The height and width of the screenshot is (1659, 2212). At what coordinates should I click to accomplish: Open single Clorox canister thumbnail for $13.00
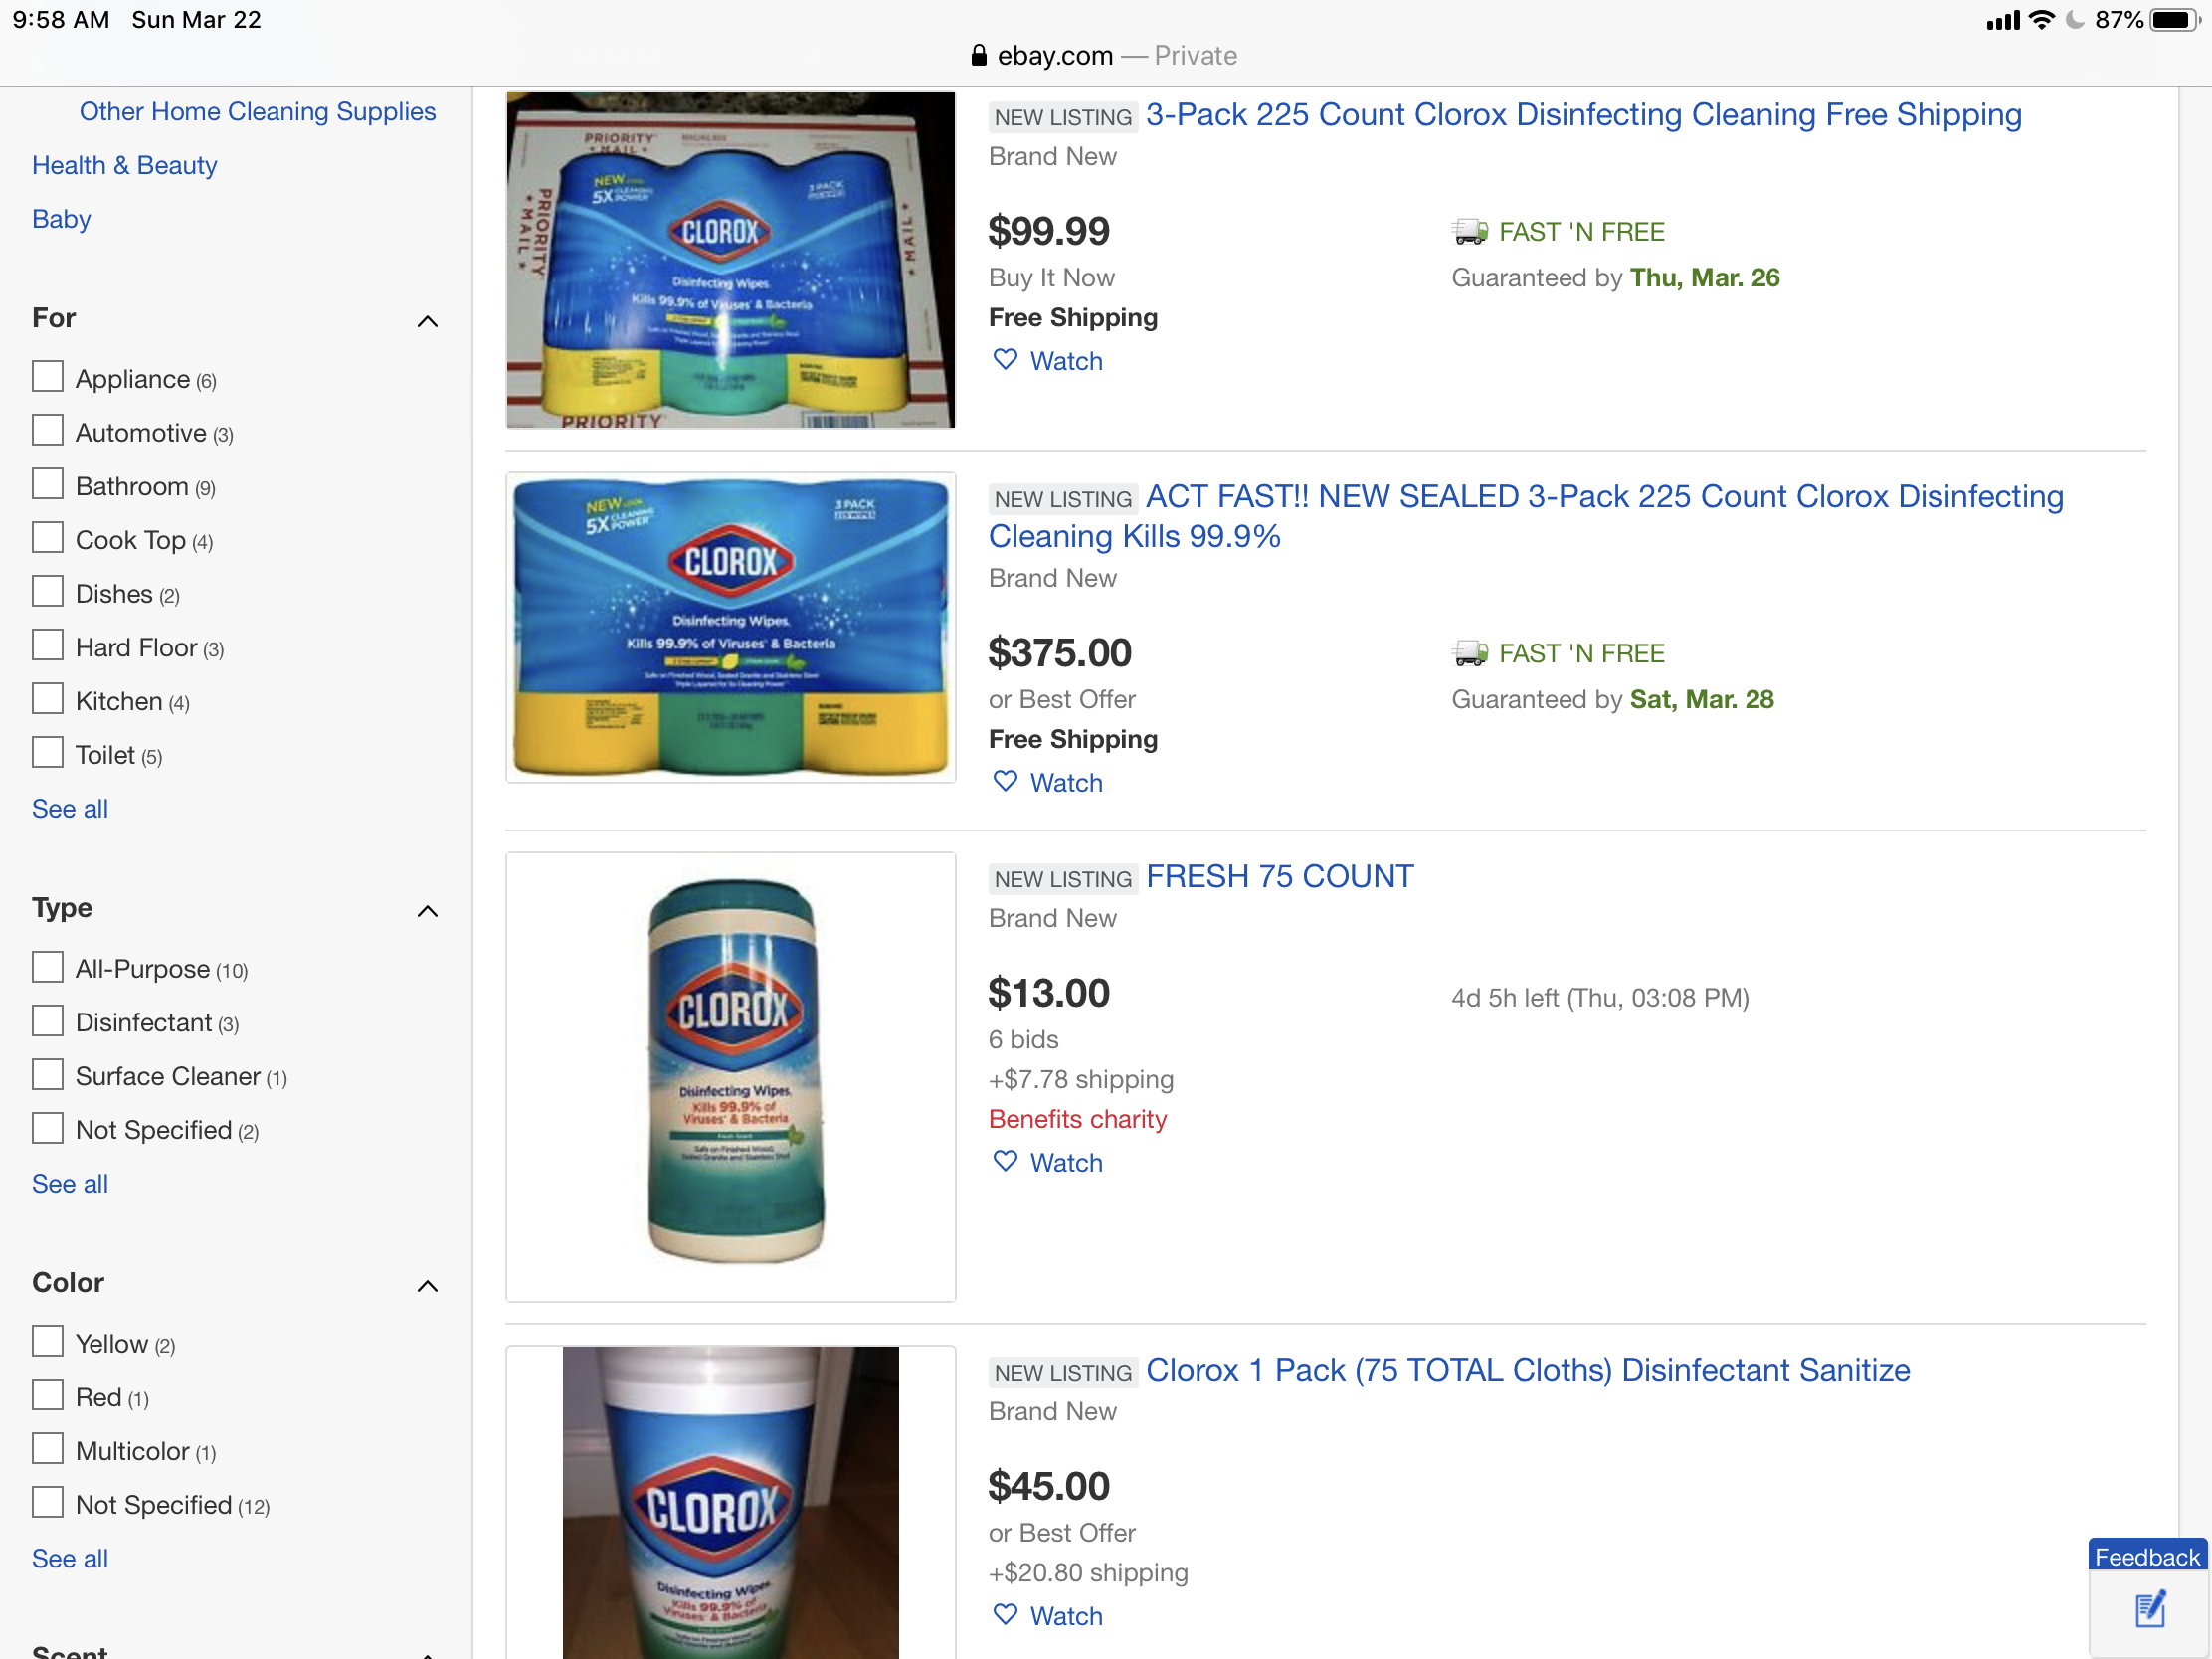[x=731, y=1076]
